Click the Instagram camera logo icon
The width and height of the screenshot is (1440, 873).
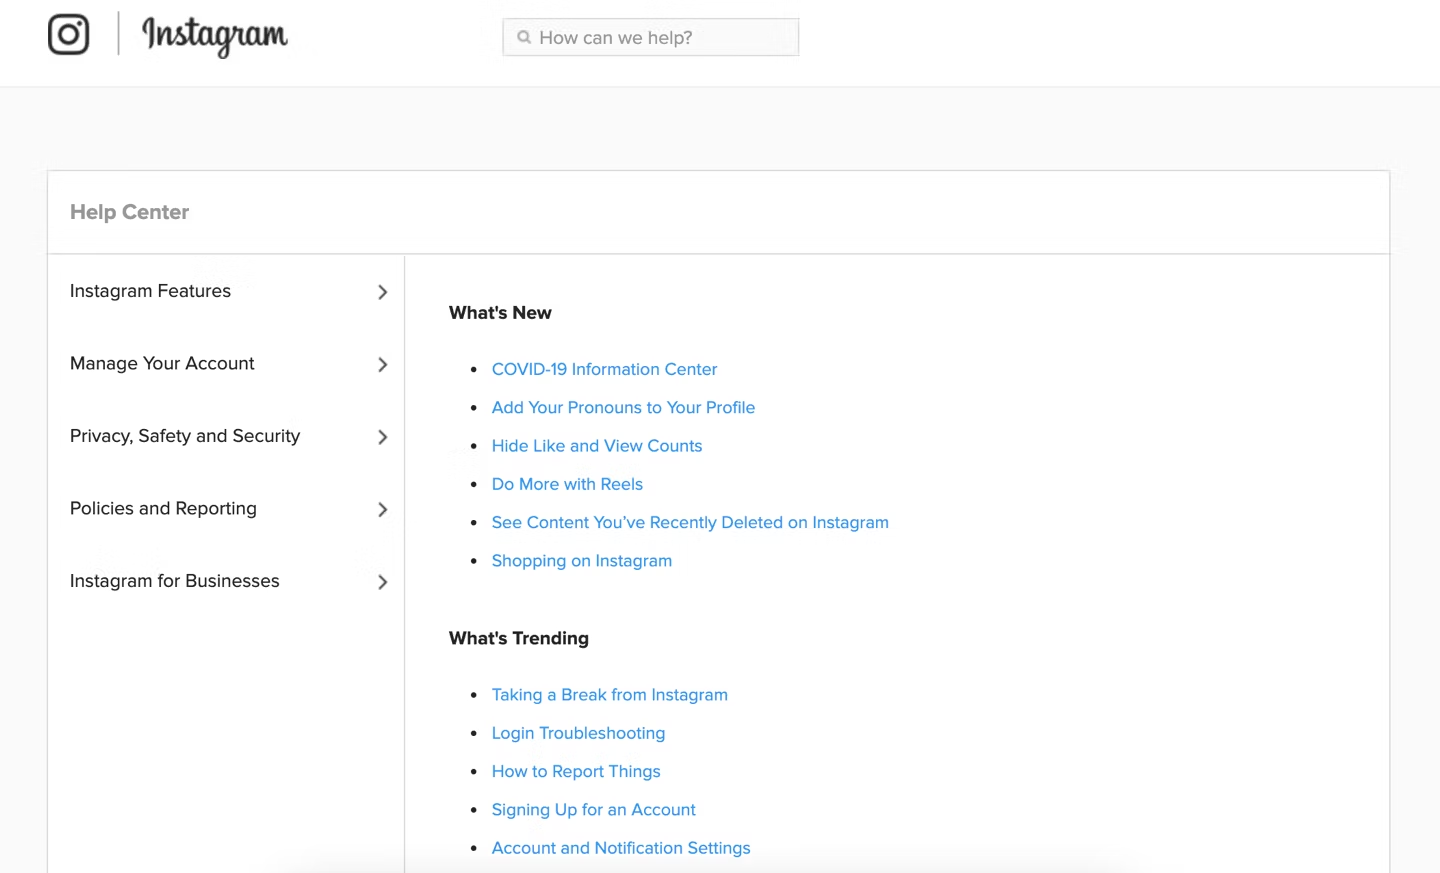coord(68,35)
